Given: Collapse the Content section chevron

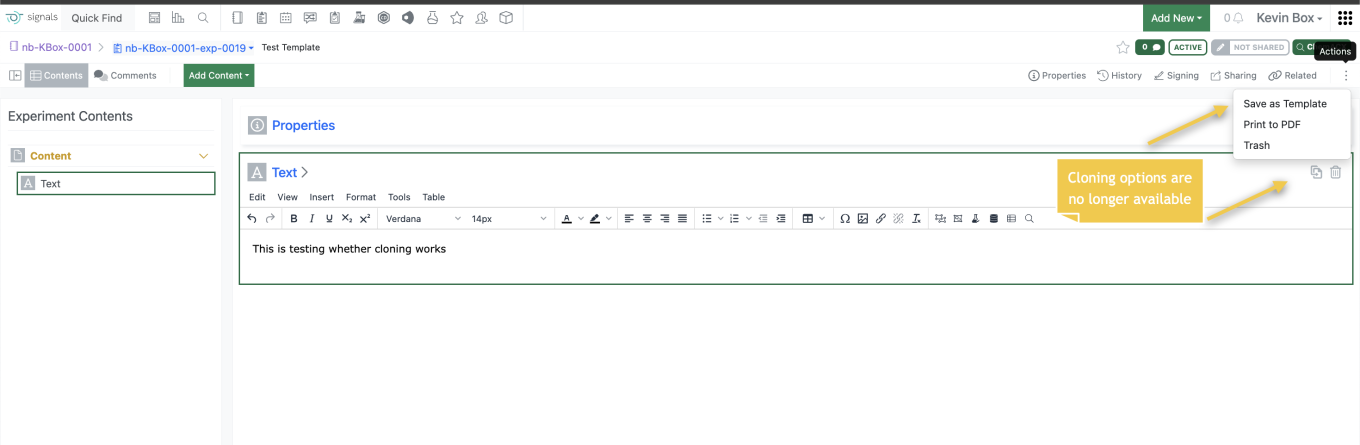Looking at the screenshot, I should 204,156.
